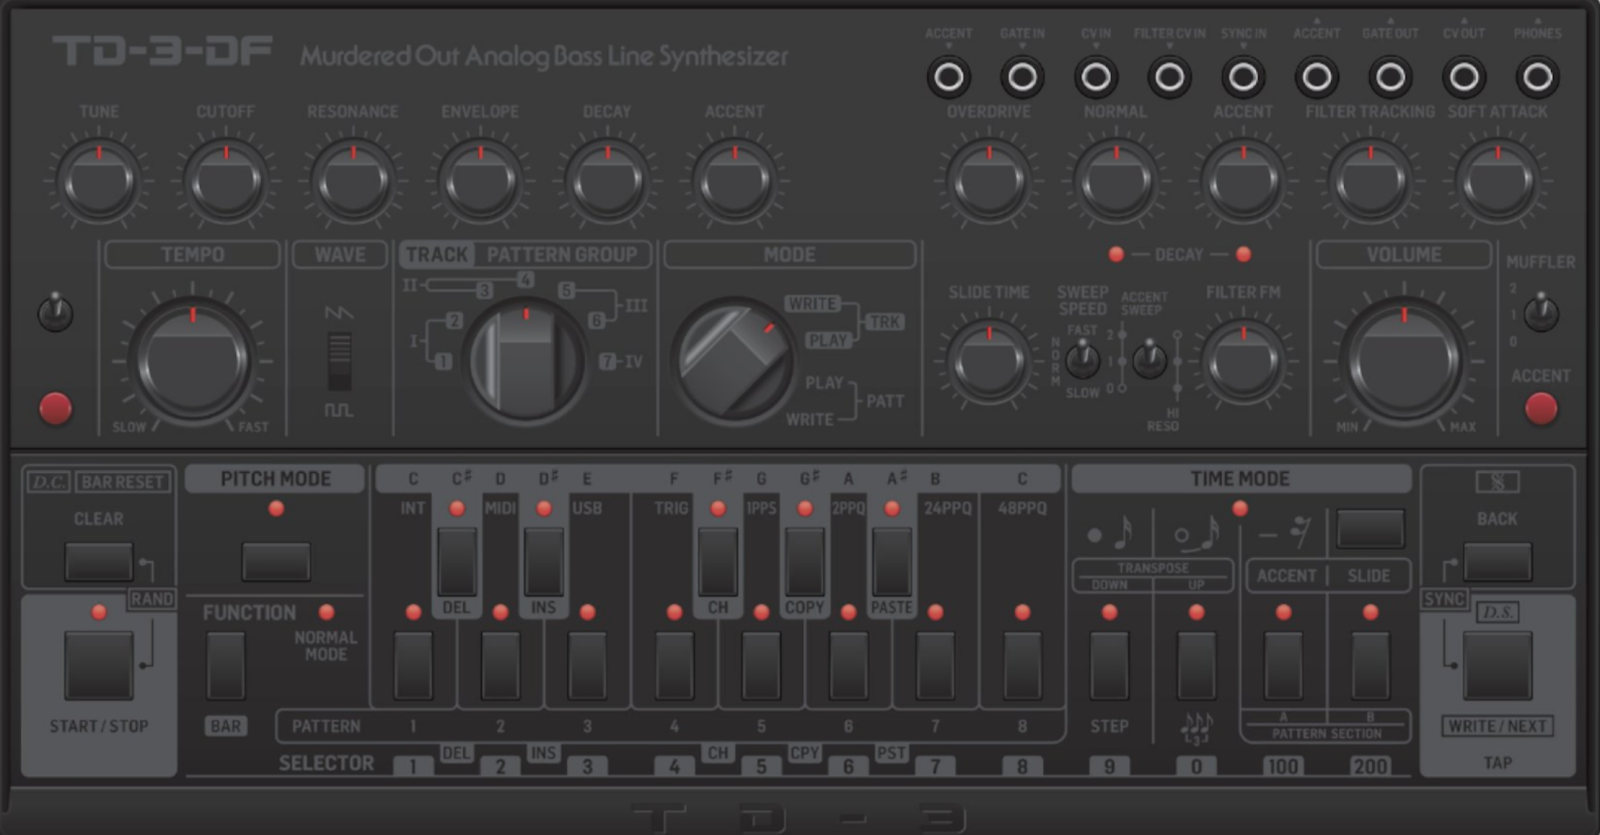Screen dimensions: 1600x835
Task: Click the G# COPY black key
Action: pos(804,562)
